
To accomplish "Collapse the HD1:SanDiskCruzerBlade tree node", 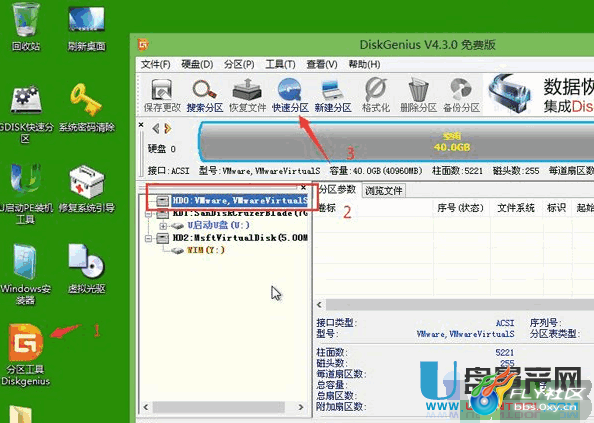I will (149, 214).
